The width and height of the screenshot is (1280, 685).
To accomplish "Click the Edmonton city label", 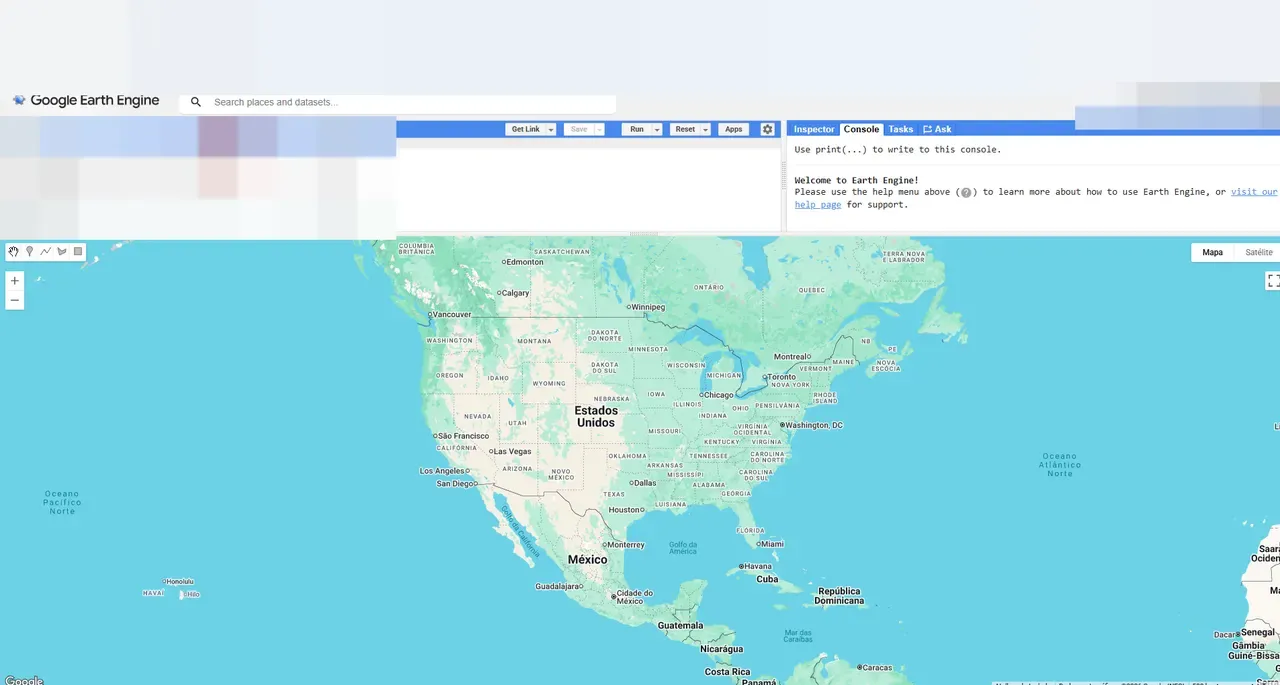I will click(524, 262).
